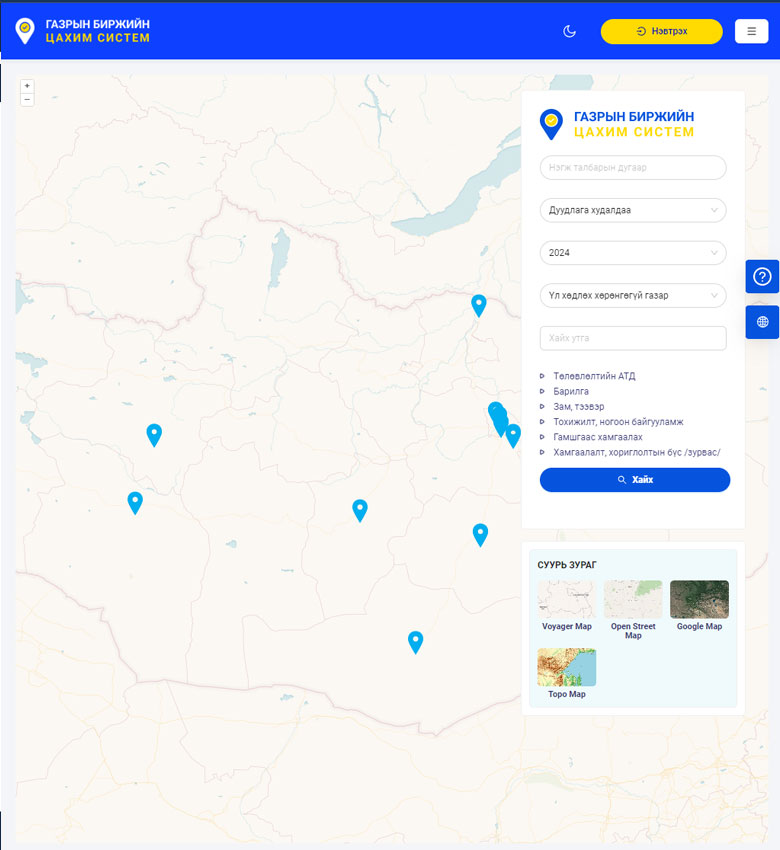Image resolution: width=780 pixels, height=850 pixels.
Task: Zoom in on the map
Action: click(x=27, y=86)
